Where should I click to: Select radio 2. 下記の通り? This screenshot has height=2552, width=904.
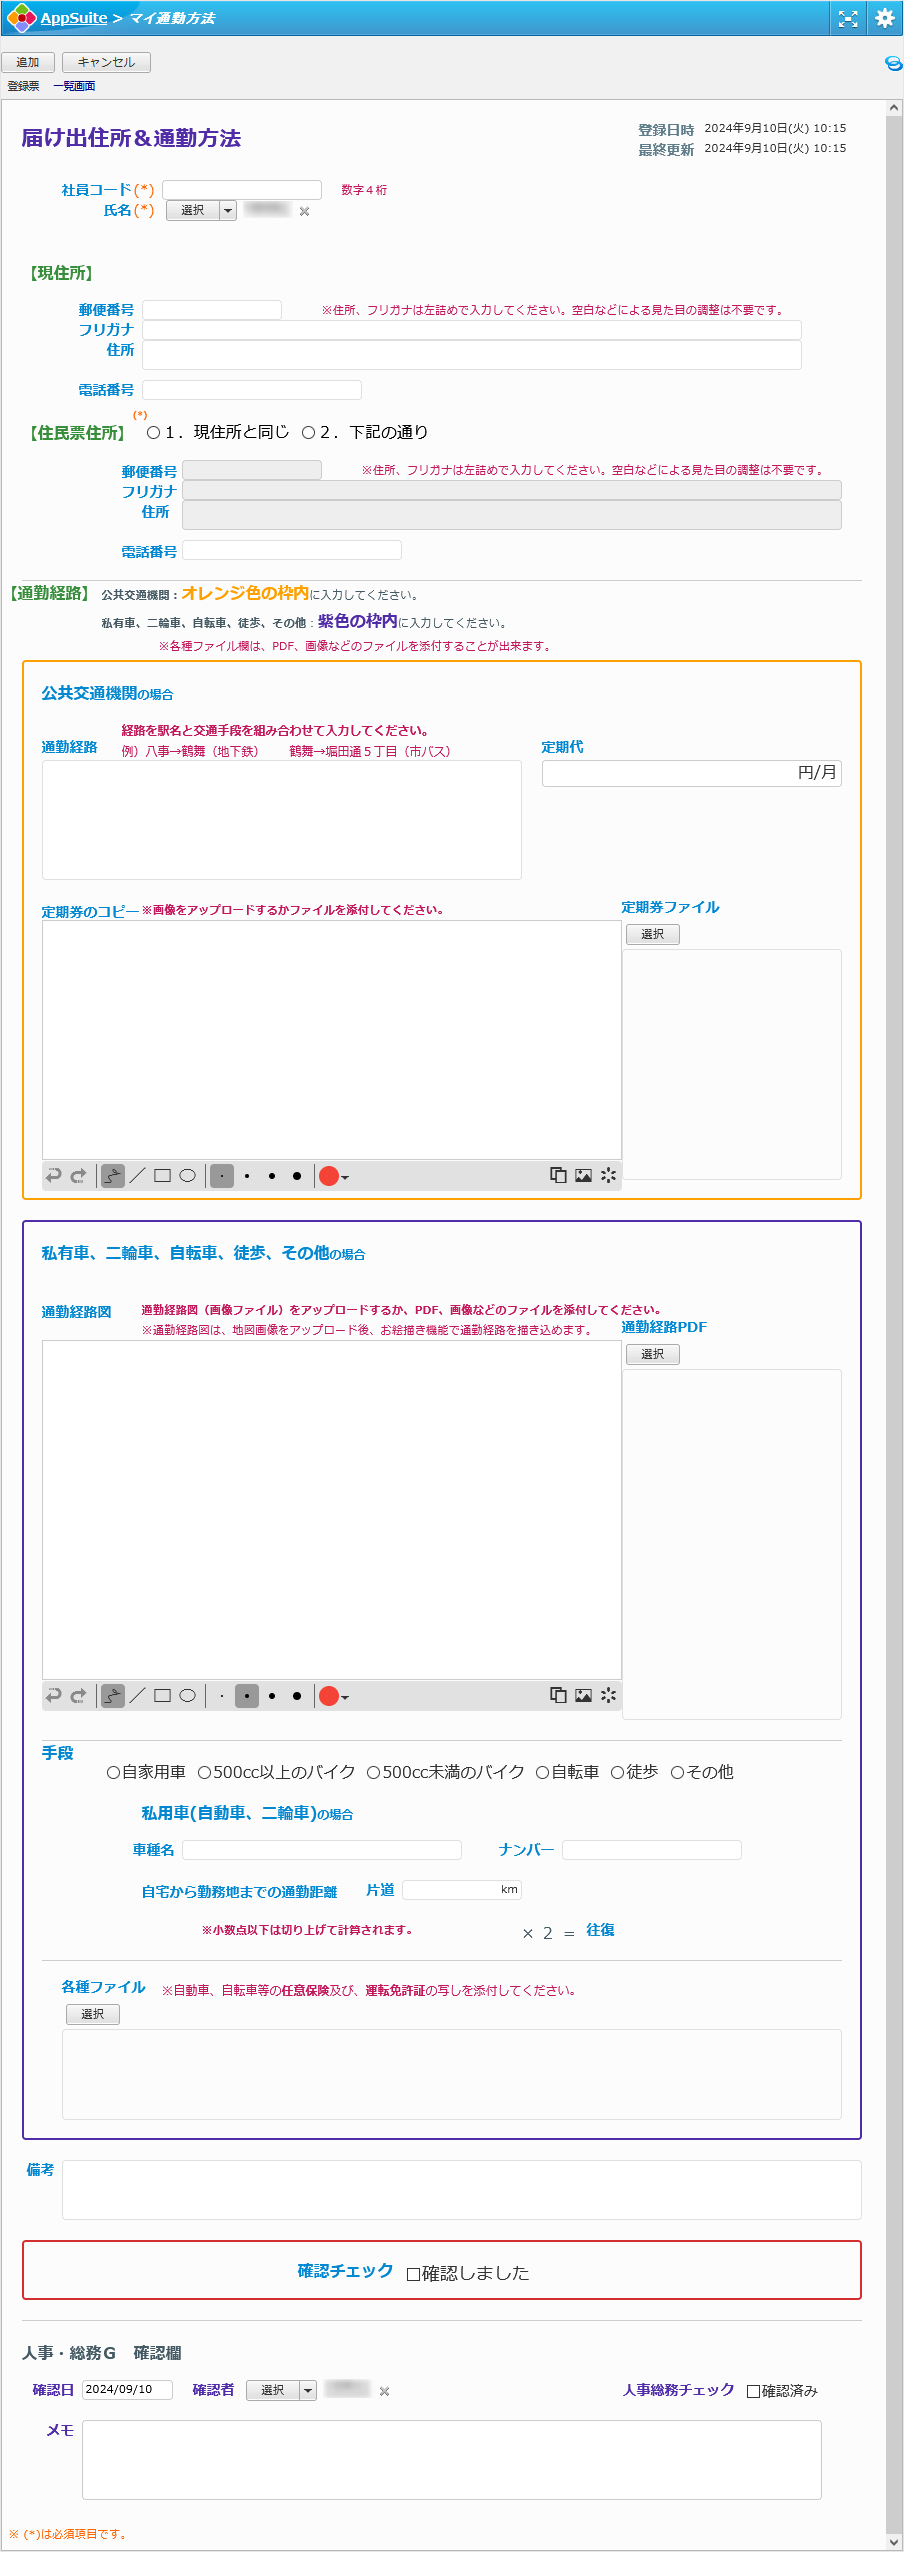309,432
